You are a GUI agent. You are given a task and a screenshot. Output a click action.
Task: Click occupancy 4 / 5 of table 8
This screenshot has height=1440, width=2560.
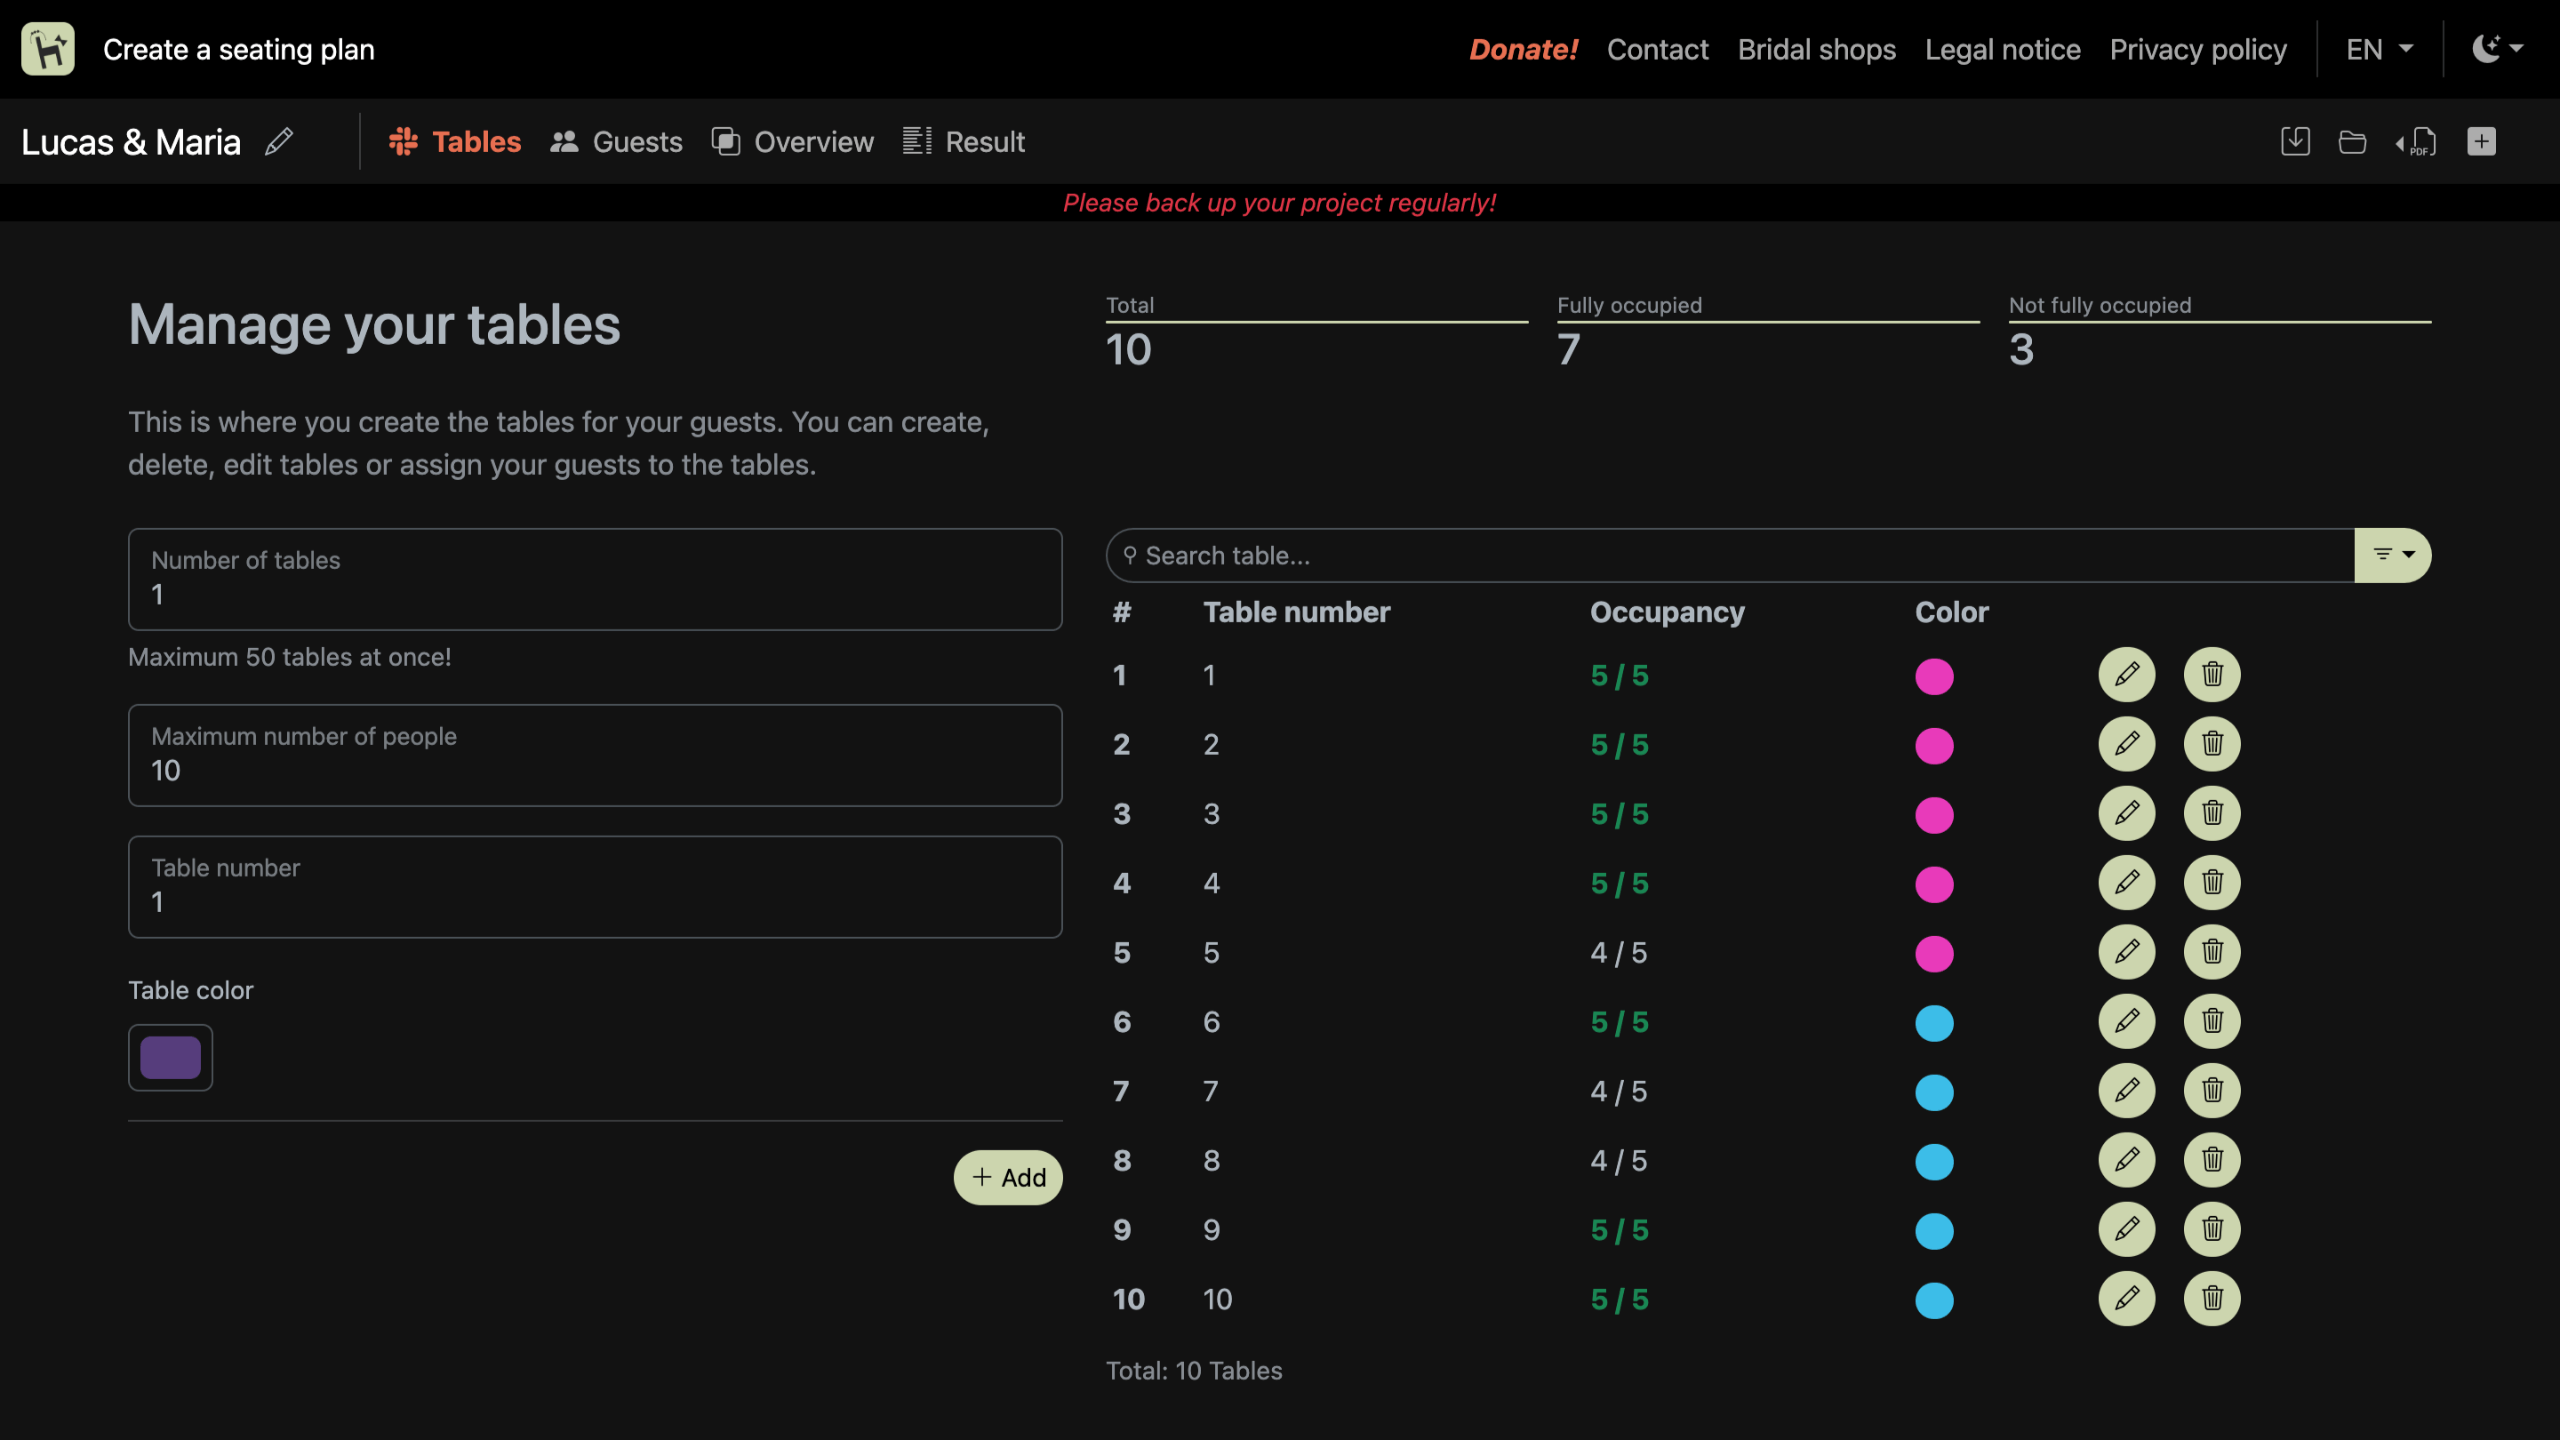(x=1618, y=1161)
